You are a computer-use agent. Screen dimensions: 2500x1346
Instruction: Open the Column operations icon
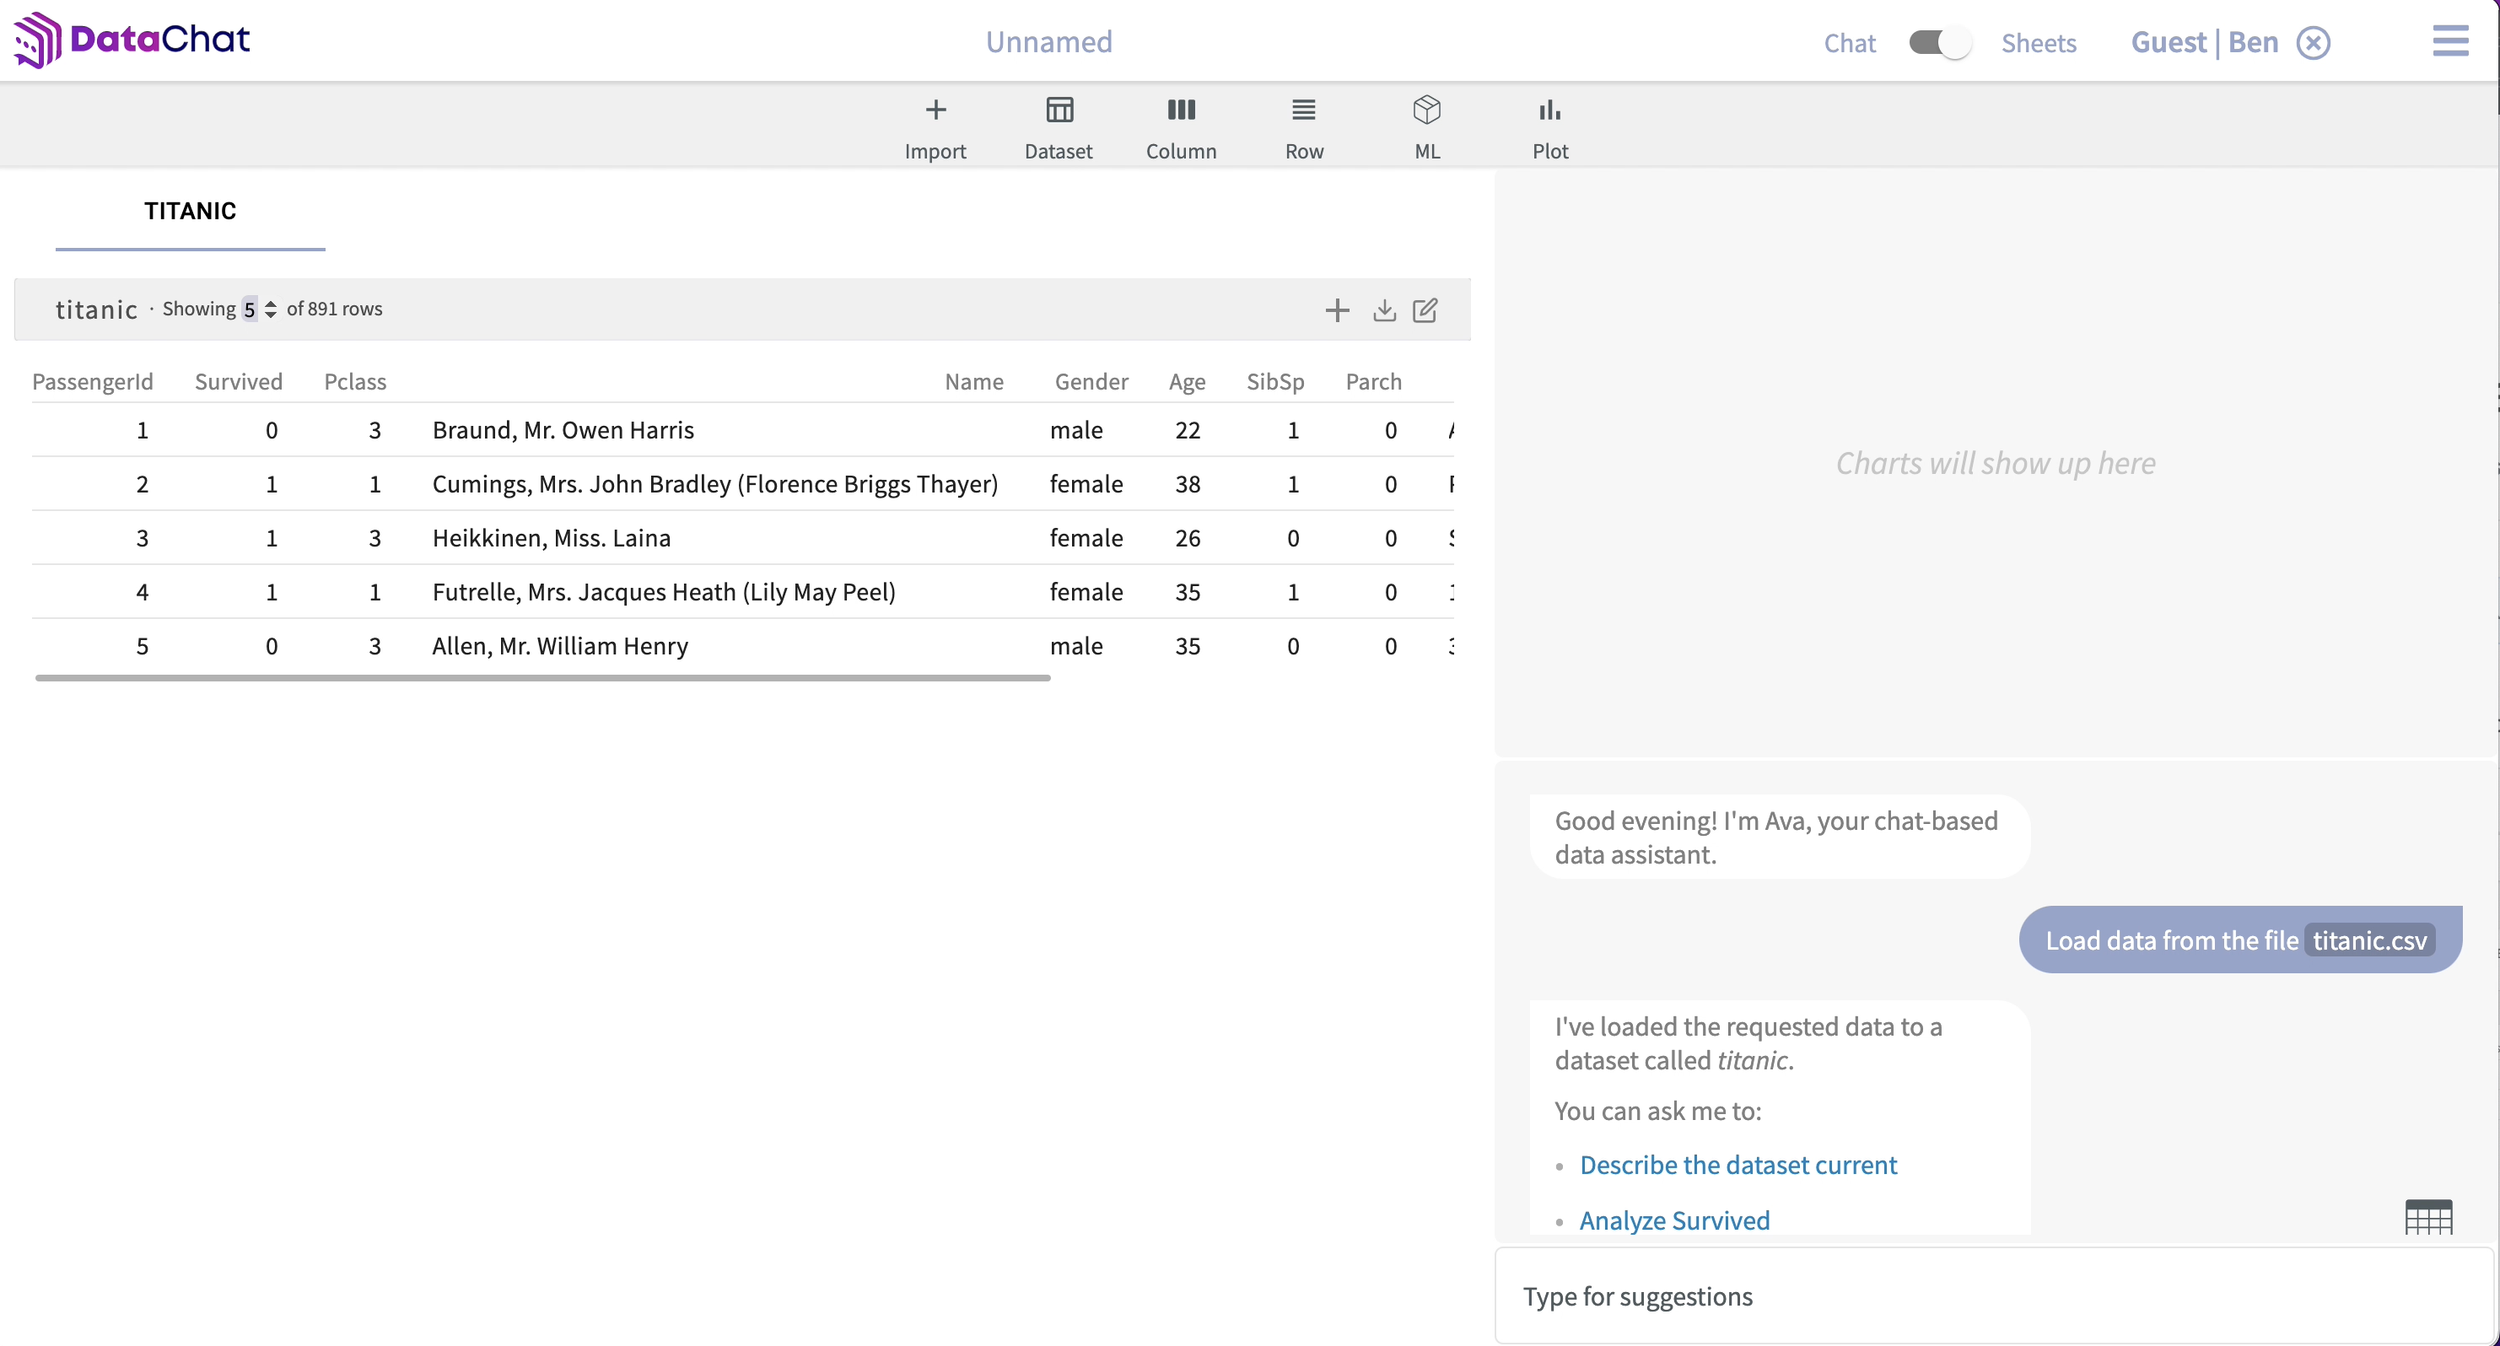coord(1181,110)
